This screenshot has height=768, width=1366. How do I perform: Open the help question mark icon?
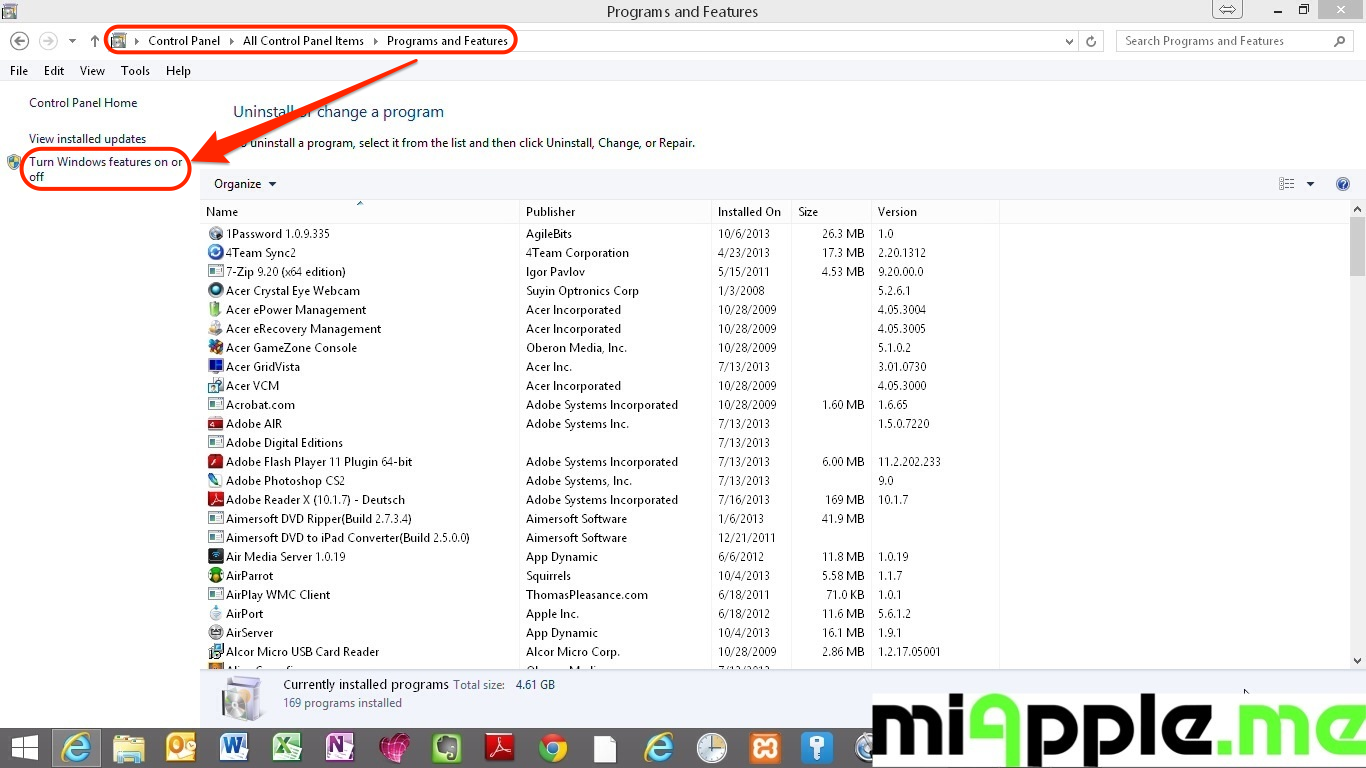[x=1343, y=184]
